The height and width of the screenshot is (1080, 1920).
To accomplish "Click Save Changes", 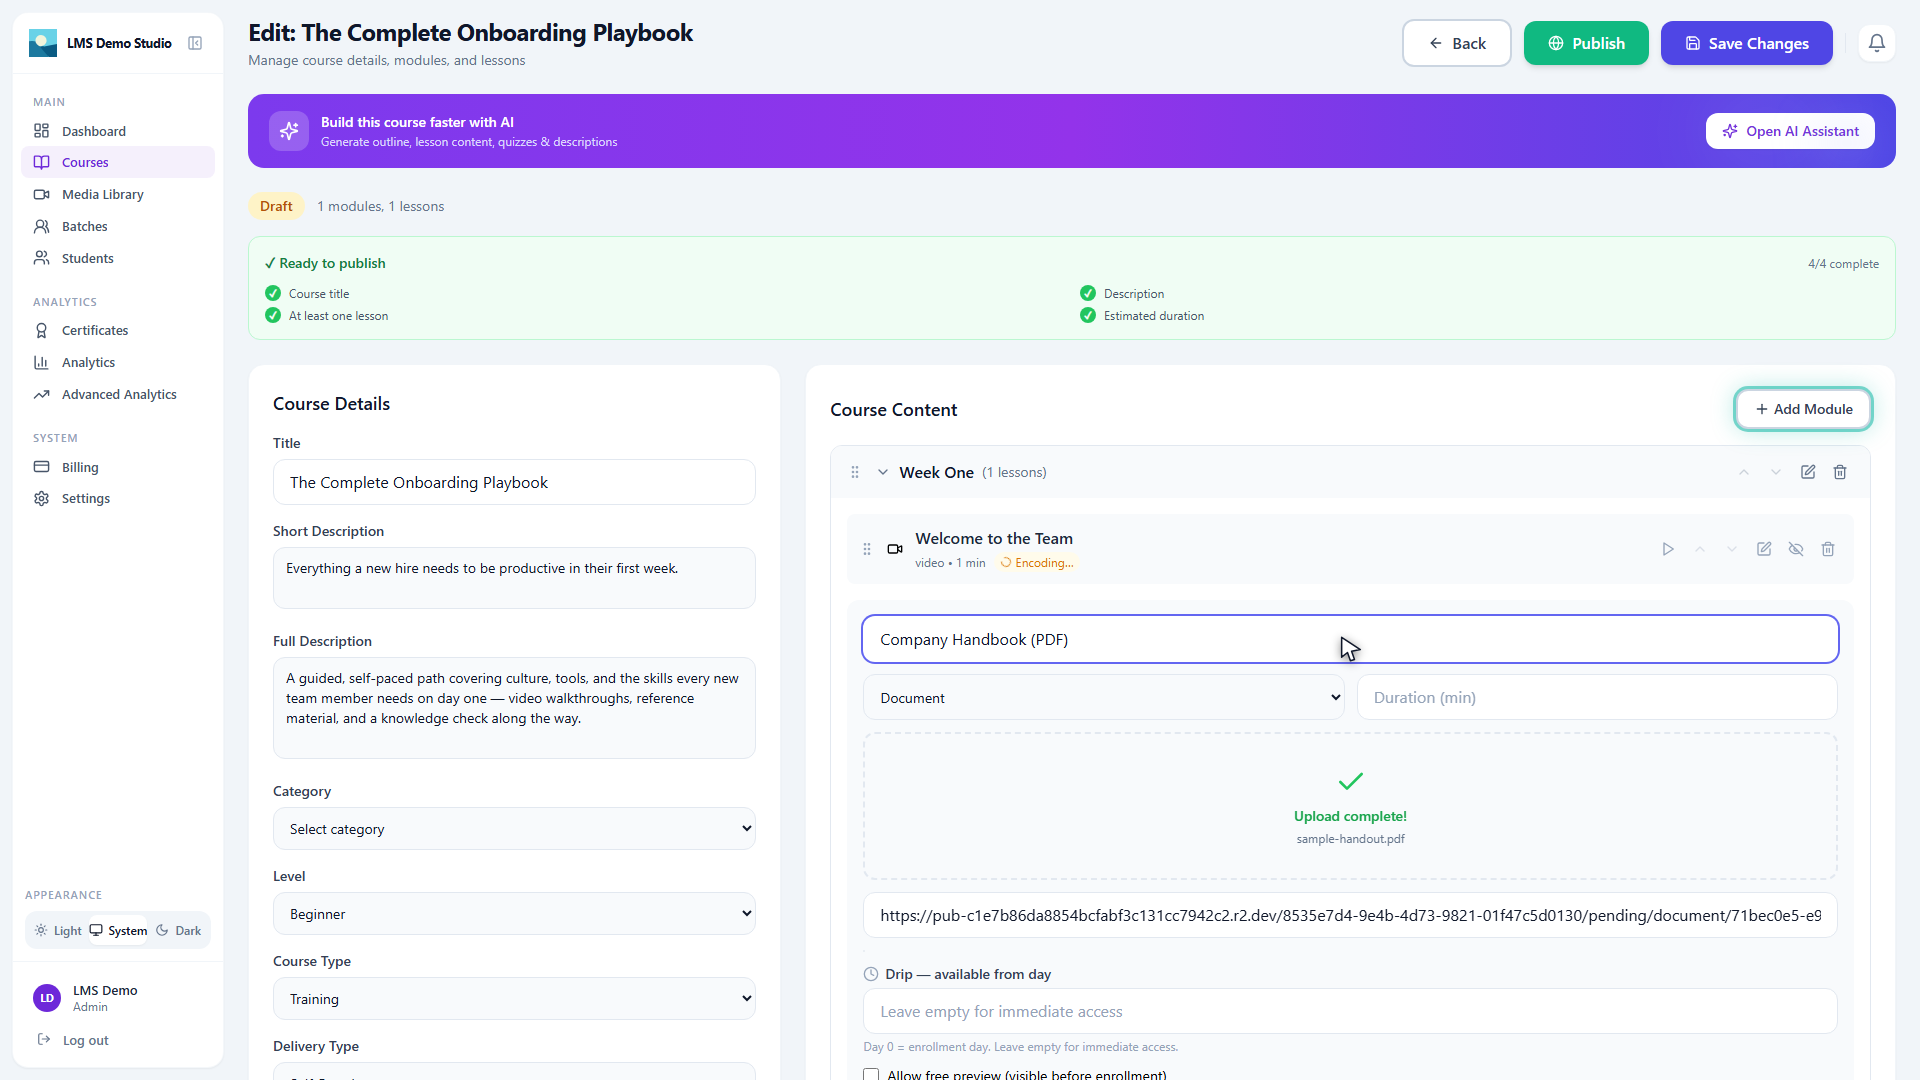I will (1746, 43).
